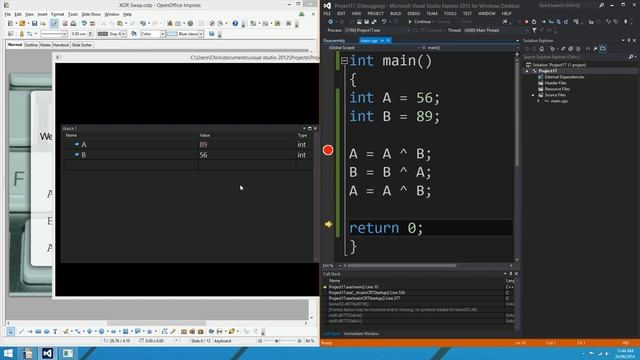Click the Quick Launch search magnifier icon
640x360 pixels.
[x=601, y=5]
